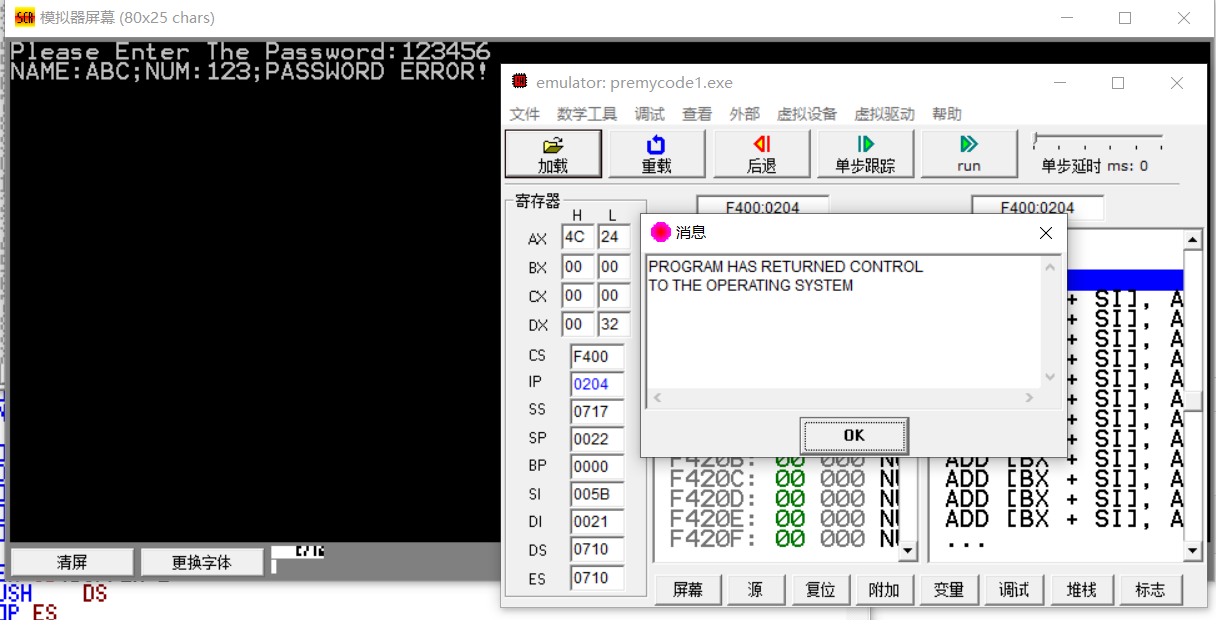Screen dimensions: 1216x620
Task: Click the 单步跟踪 (single step) button
Action: pos(865,154)
